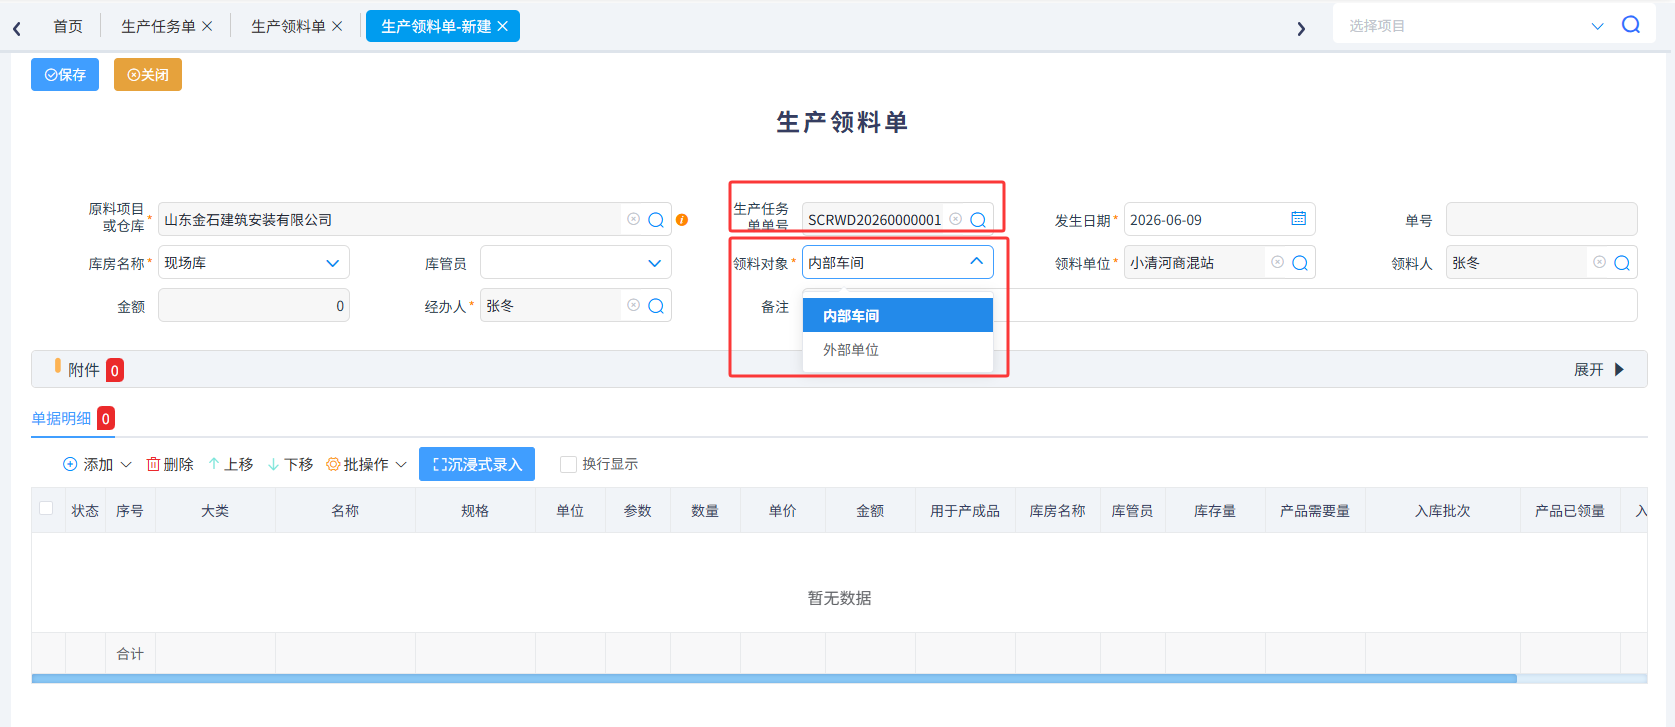The height and width of the screenshot is (727, 1675).
Task: Search 生产任务单单号 with magnifier icon
Action: pos(978,220)
